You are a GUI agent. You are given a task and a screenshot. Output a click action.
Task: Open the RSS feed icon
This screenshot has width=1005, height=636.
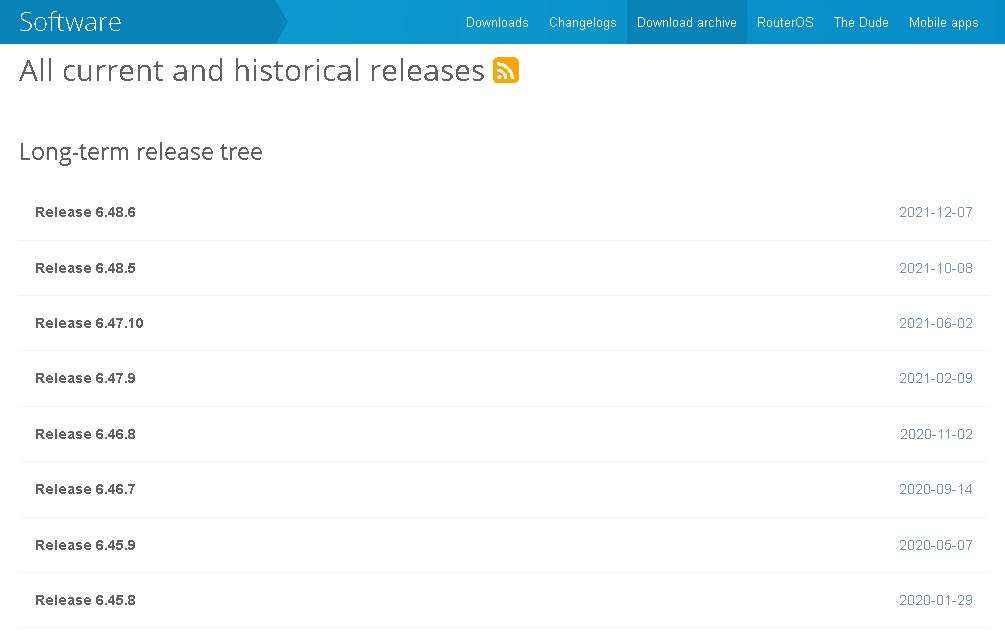click(506, 70)
